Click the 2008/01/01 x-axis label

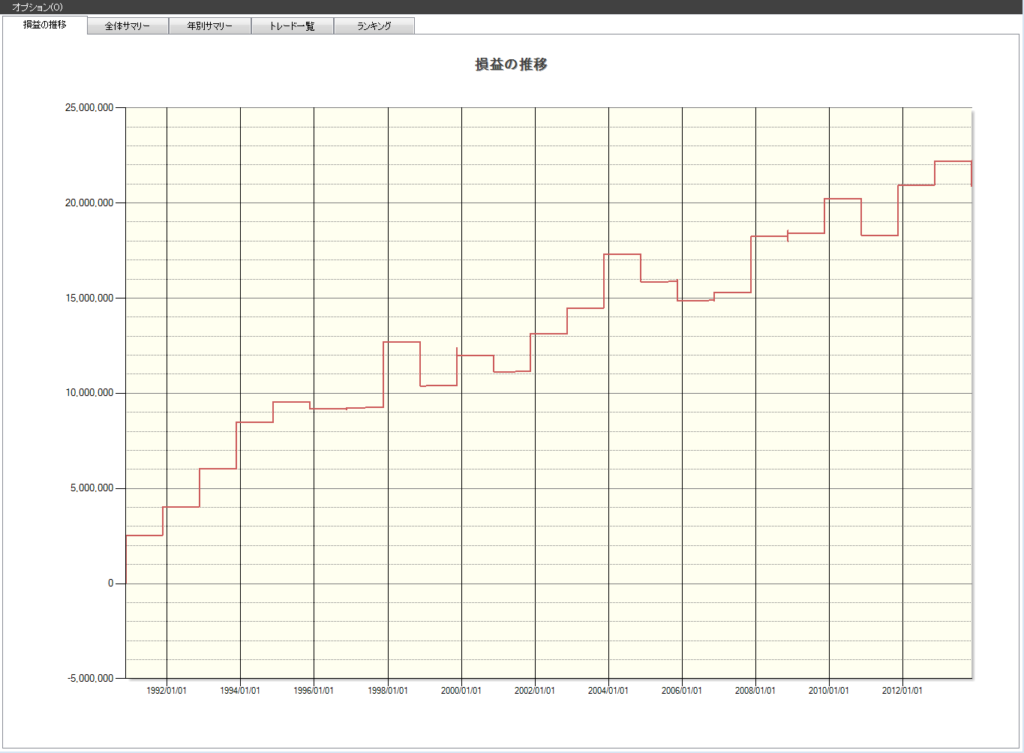pos(756,691)
